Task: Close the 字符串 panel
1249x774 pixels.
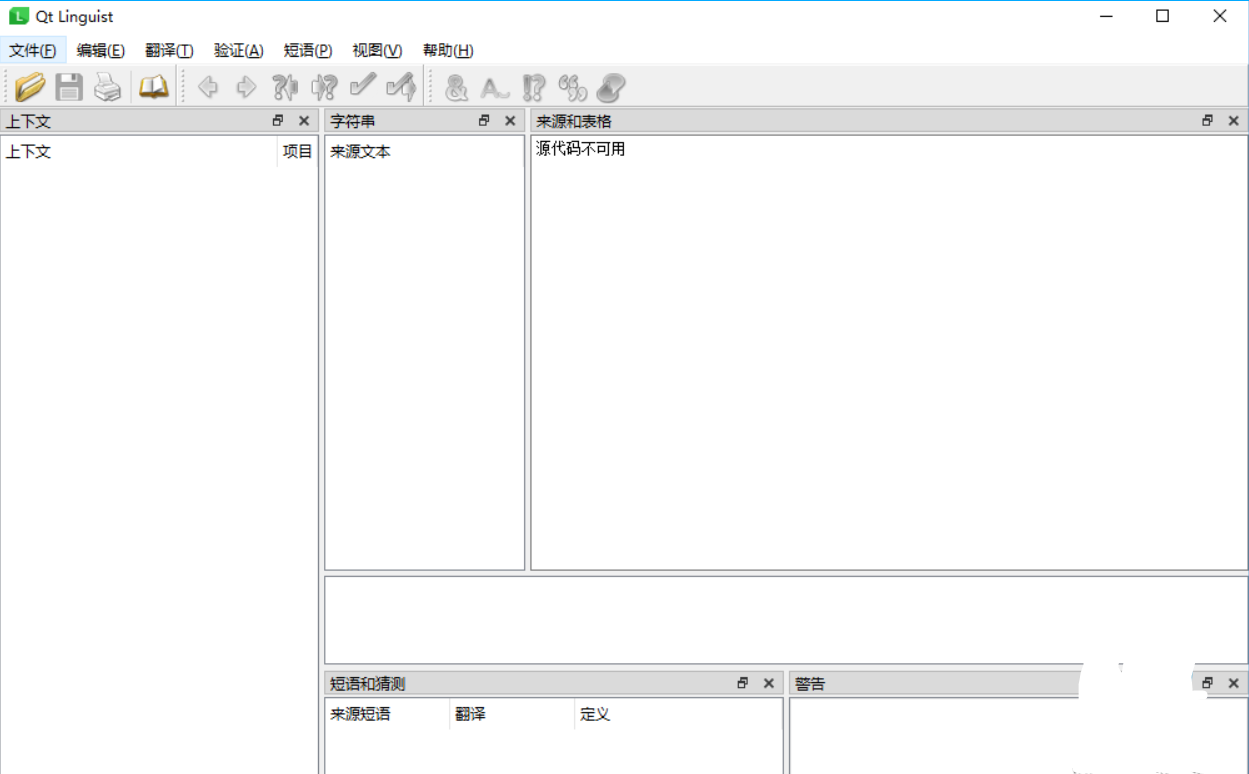Action: click(x=510, y=121)
